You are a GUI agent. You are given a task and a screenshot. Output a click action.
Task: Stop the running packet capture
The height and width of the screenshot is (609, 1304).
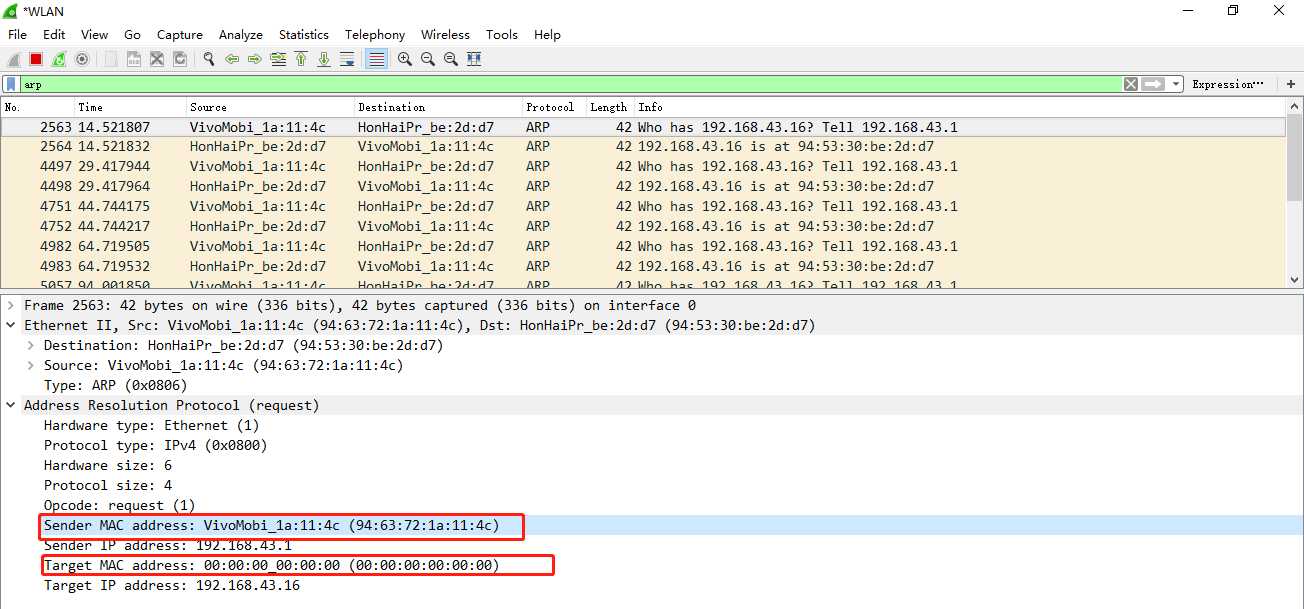point(36,59)
